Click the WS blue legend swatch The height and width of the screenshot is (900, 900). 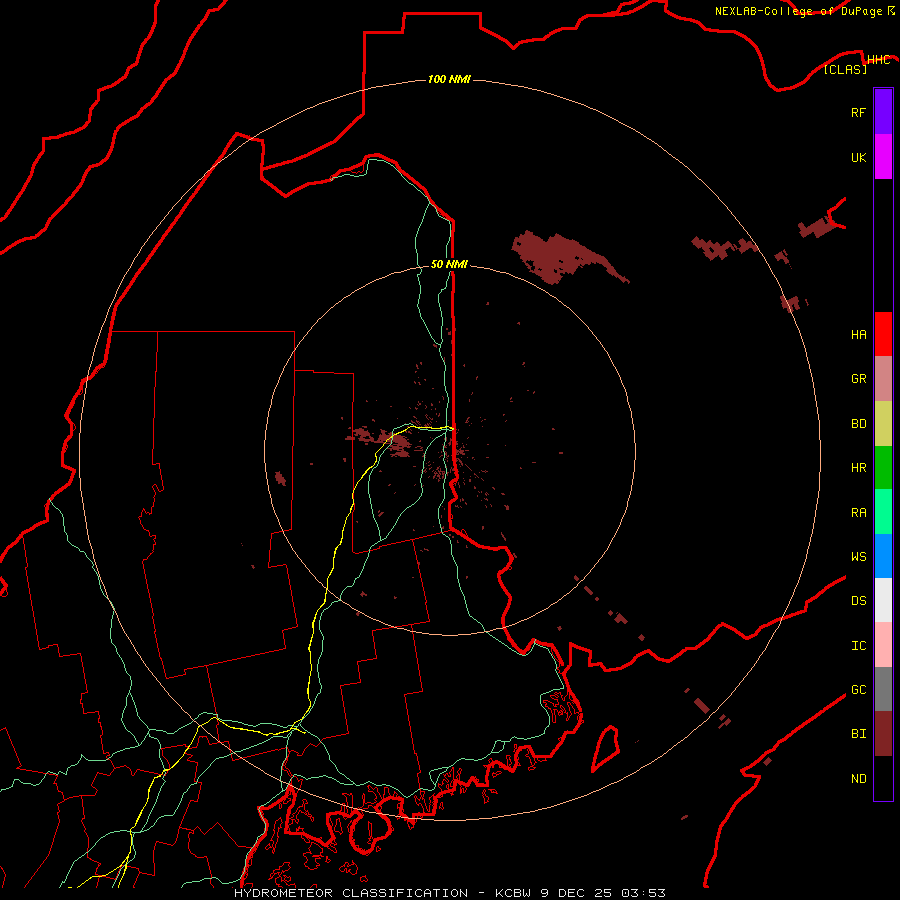click(883, 556)
